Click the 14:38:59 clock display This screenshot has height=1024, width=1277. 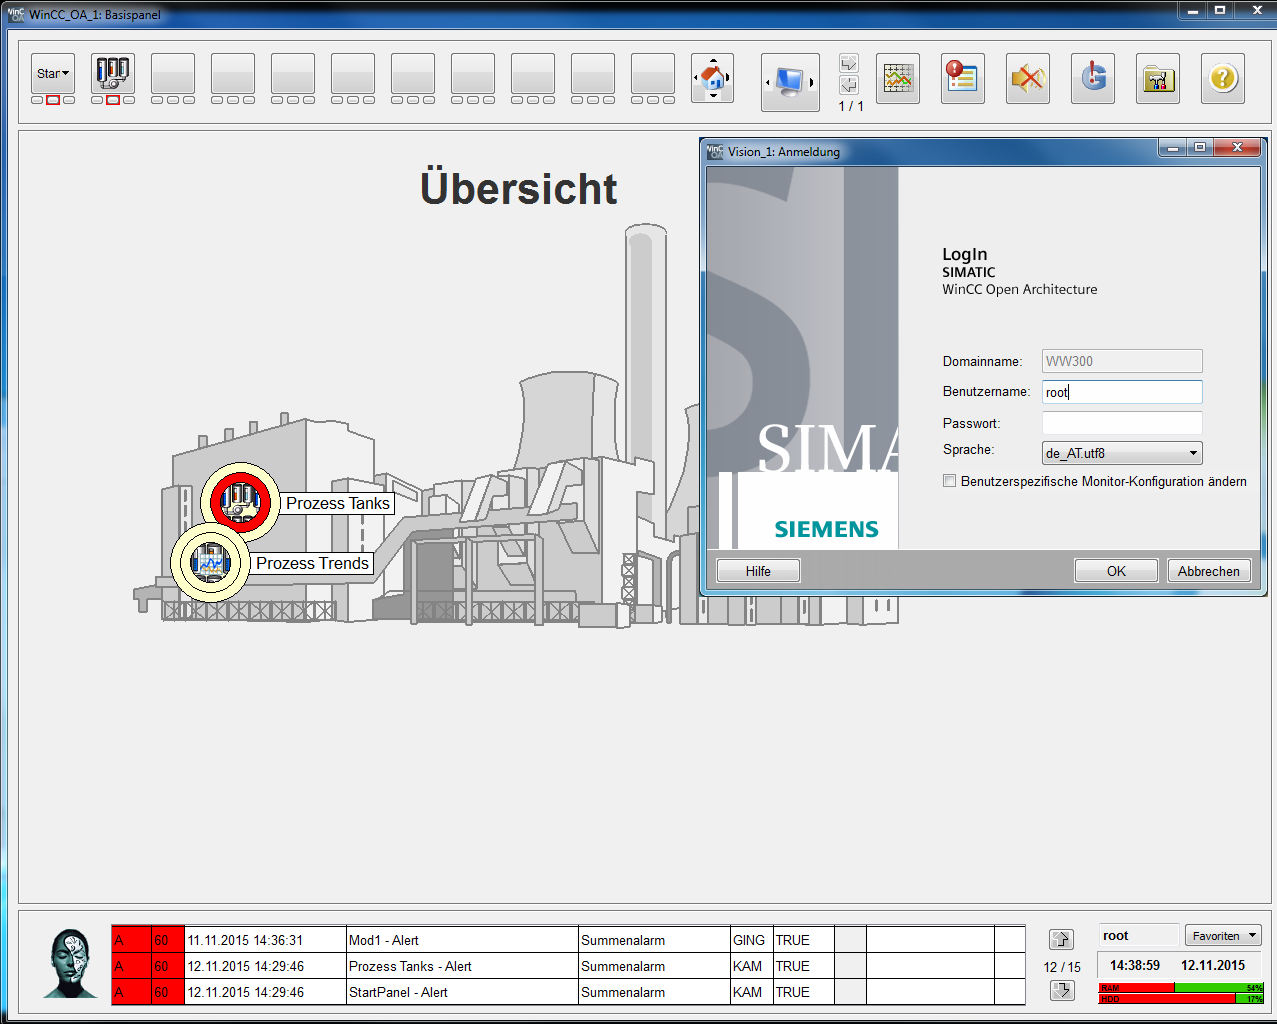(x=1135, y=965)
